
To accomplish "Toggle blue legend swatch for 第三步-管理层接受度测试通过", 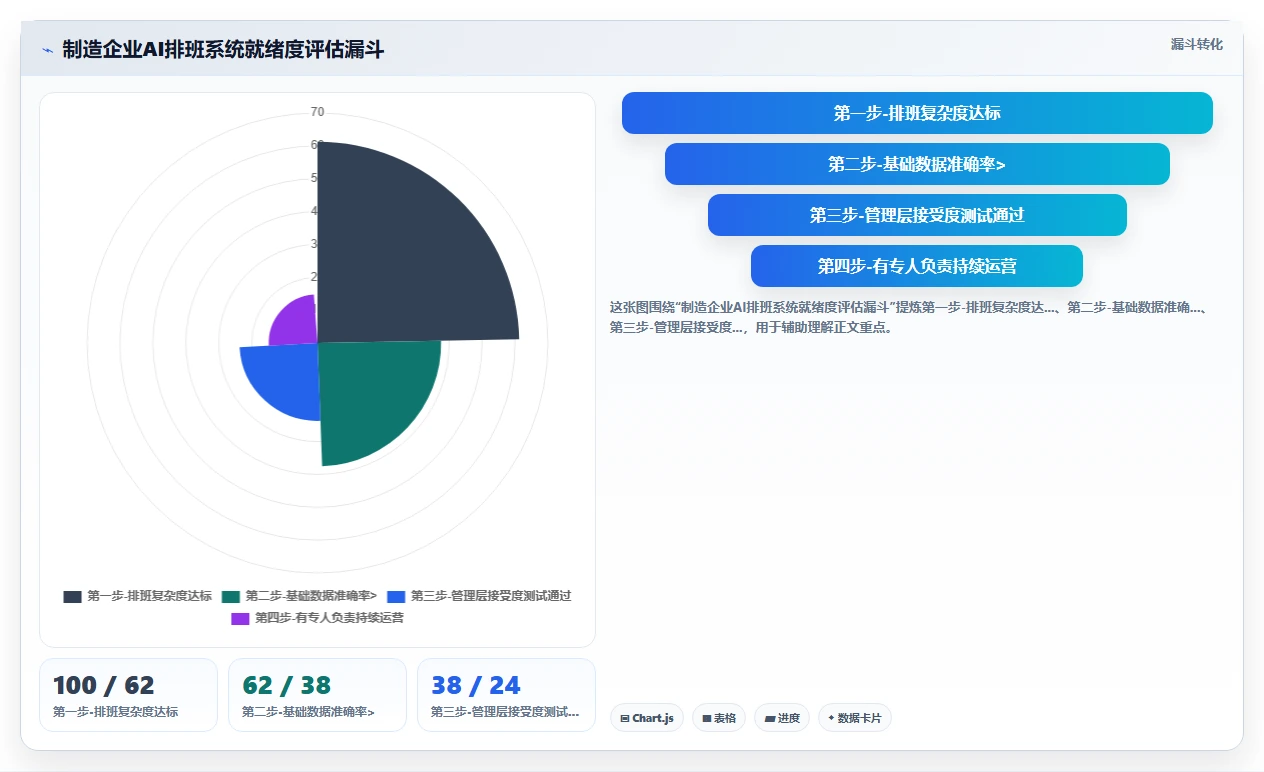I will [x=396, y=596].
